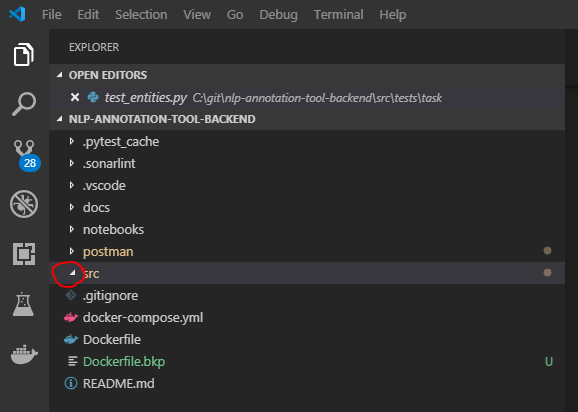Click the VS Code logo icon
The image size is (578, 412).
[x=17, y=14]
